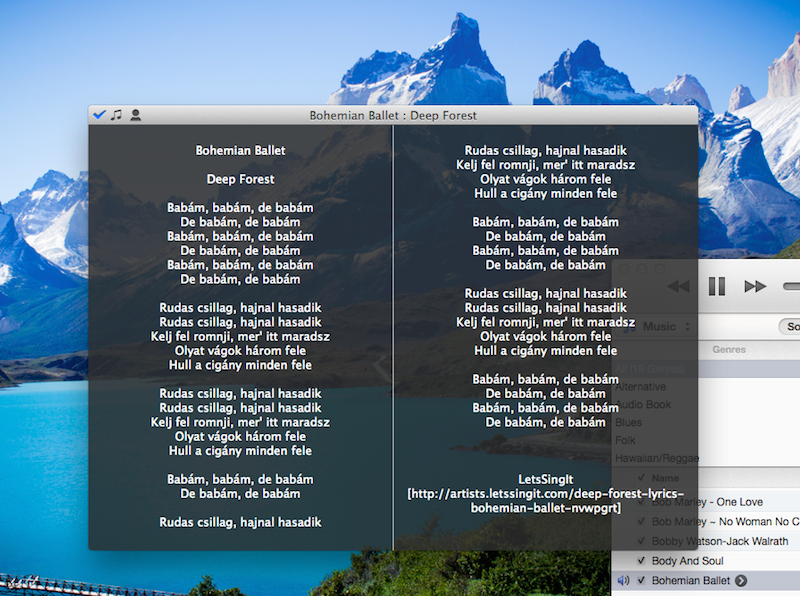Click the artist silhouette icon in lyrics titlebar
The image size is (800, 596).
135,115
